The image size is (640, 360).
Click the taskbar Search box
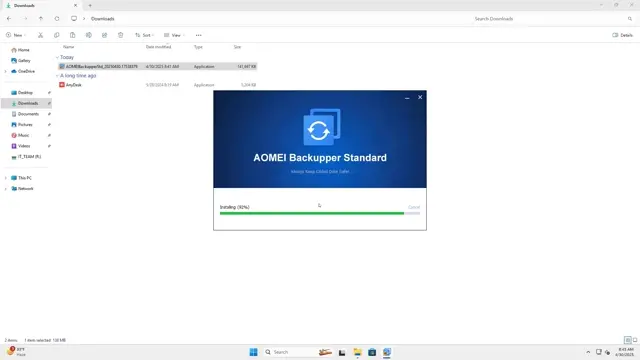click(297, 352)
